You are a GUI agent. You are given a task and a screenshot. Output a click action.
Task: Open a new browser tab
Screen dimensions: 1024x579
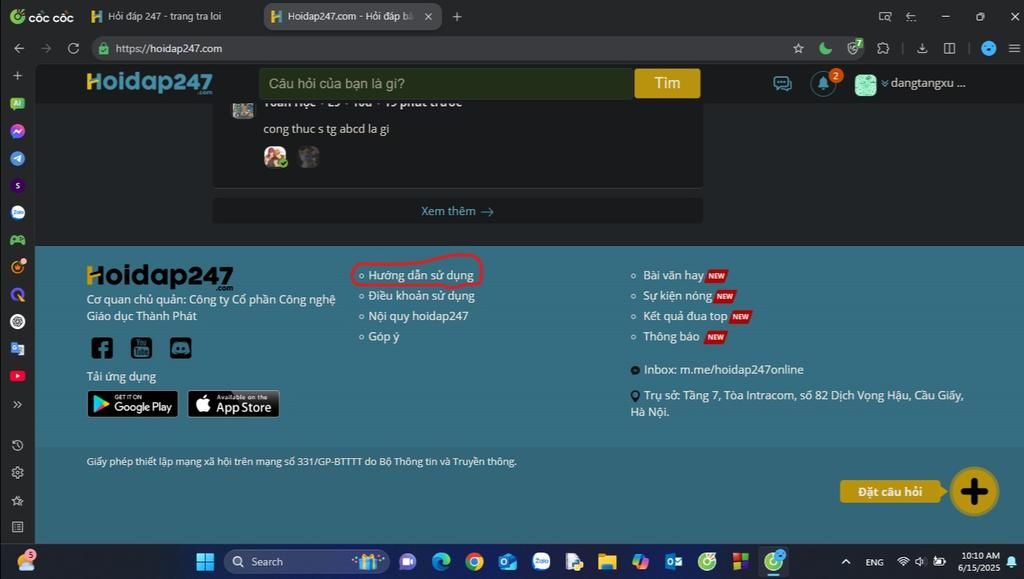coord(457,16)
